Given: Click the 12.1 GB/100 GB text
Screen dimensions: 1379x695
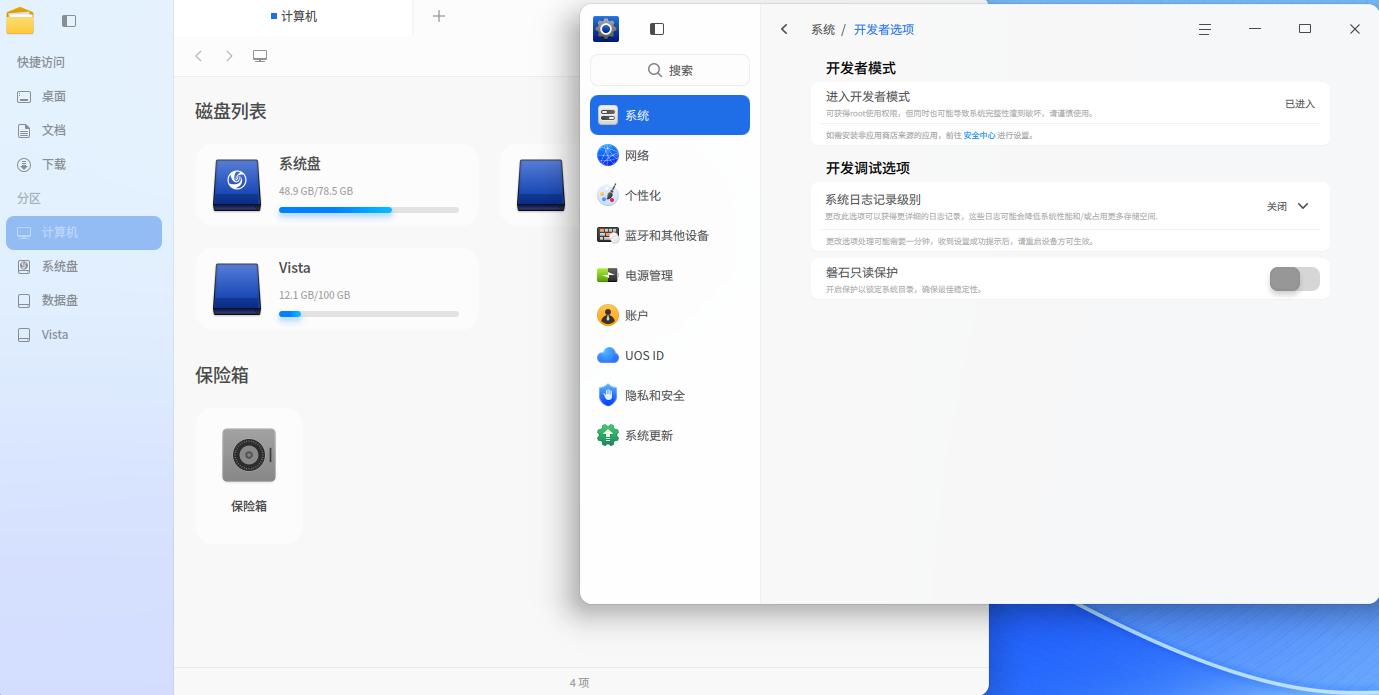Looking at the screenshot, I should [x=315, y=294].
